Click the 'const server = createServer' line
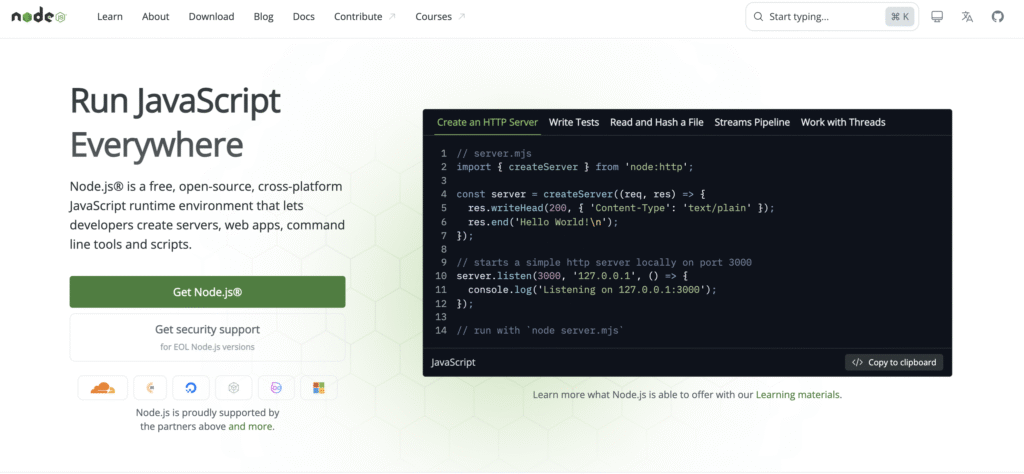 tap(581, 194)
